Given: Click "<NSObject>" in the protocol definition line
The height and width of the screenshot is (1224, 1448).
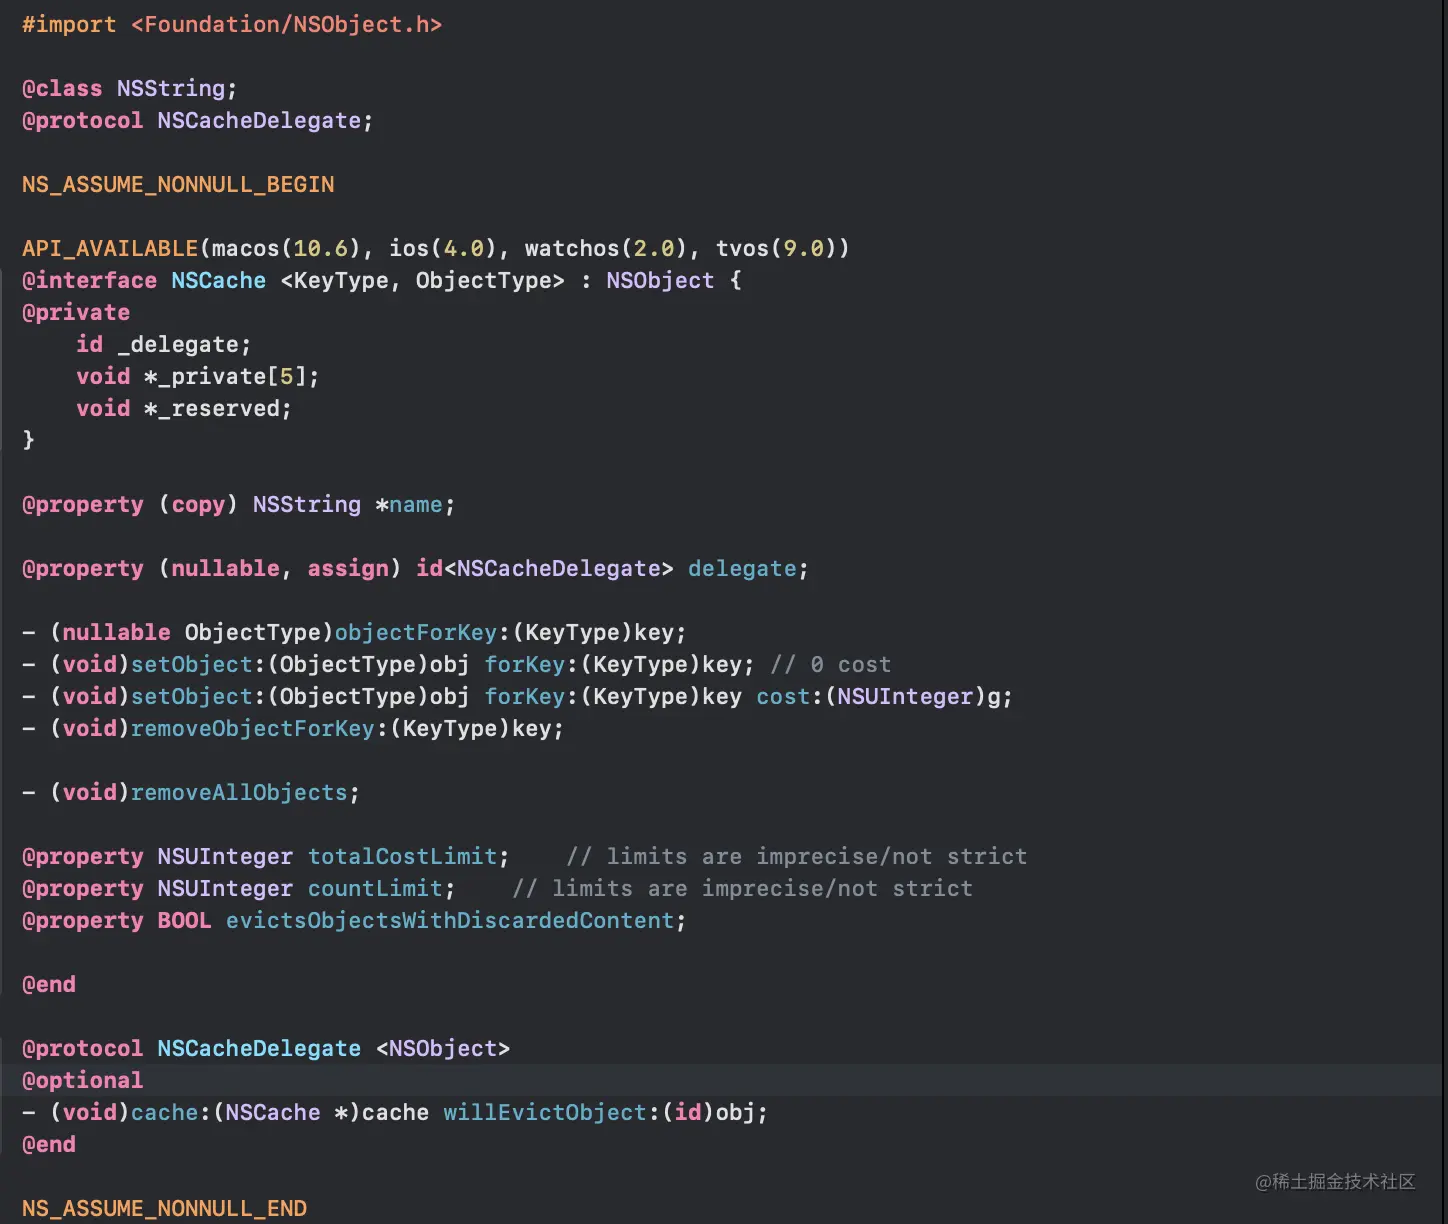Looking at the screenshot, I should [x=443, y=1048].
